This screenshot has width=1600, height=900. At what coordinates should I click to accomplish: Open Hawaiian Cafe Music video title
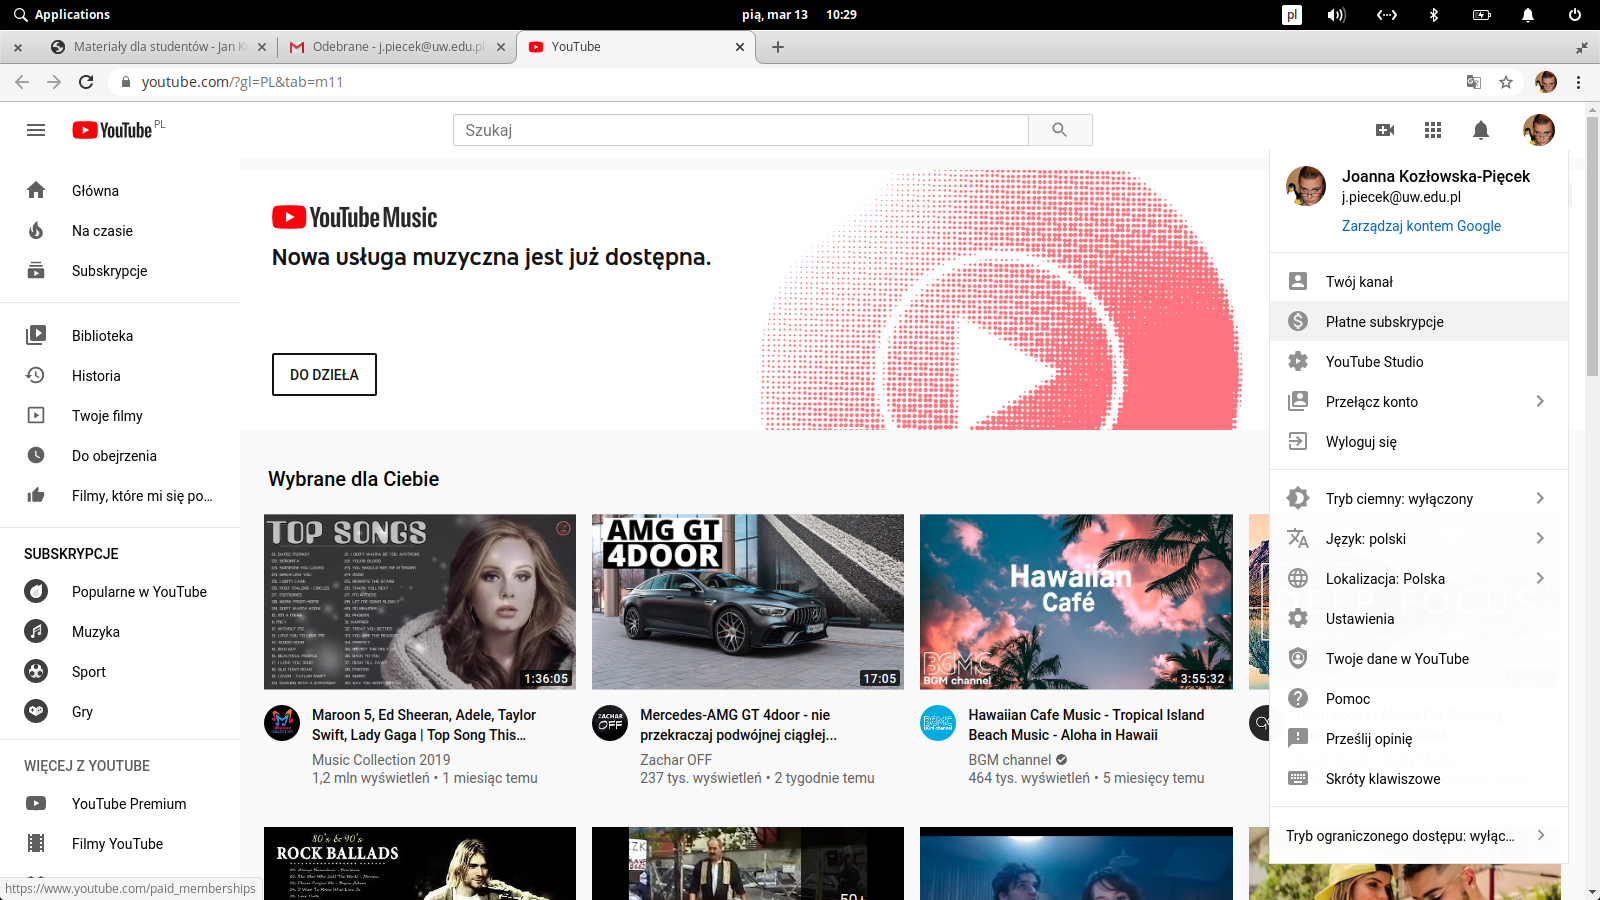[x=1086, y=725]
